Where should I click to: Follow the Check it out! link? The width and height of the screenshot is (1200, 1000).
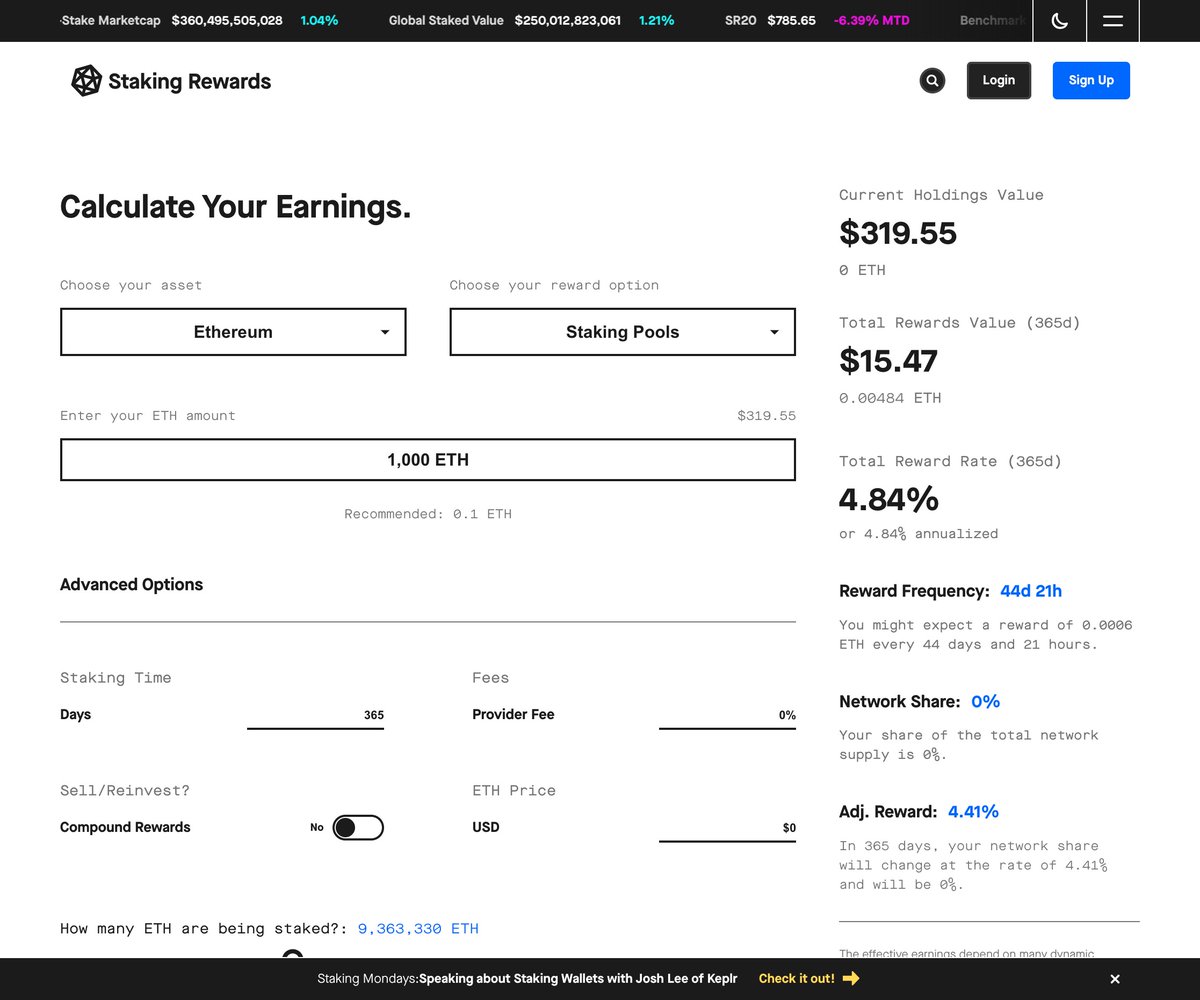click(796, 979)
